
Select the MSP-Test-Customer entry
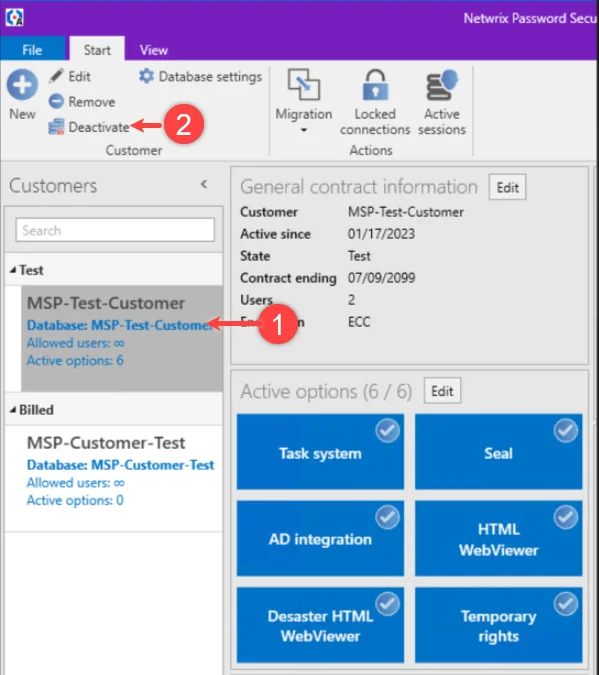tap(122, 338)
